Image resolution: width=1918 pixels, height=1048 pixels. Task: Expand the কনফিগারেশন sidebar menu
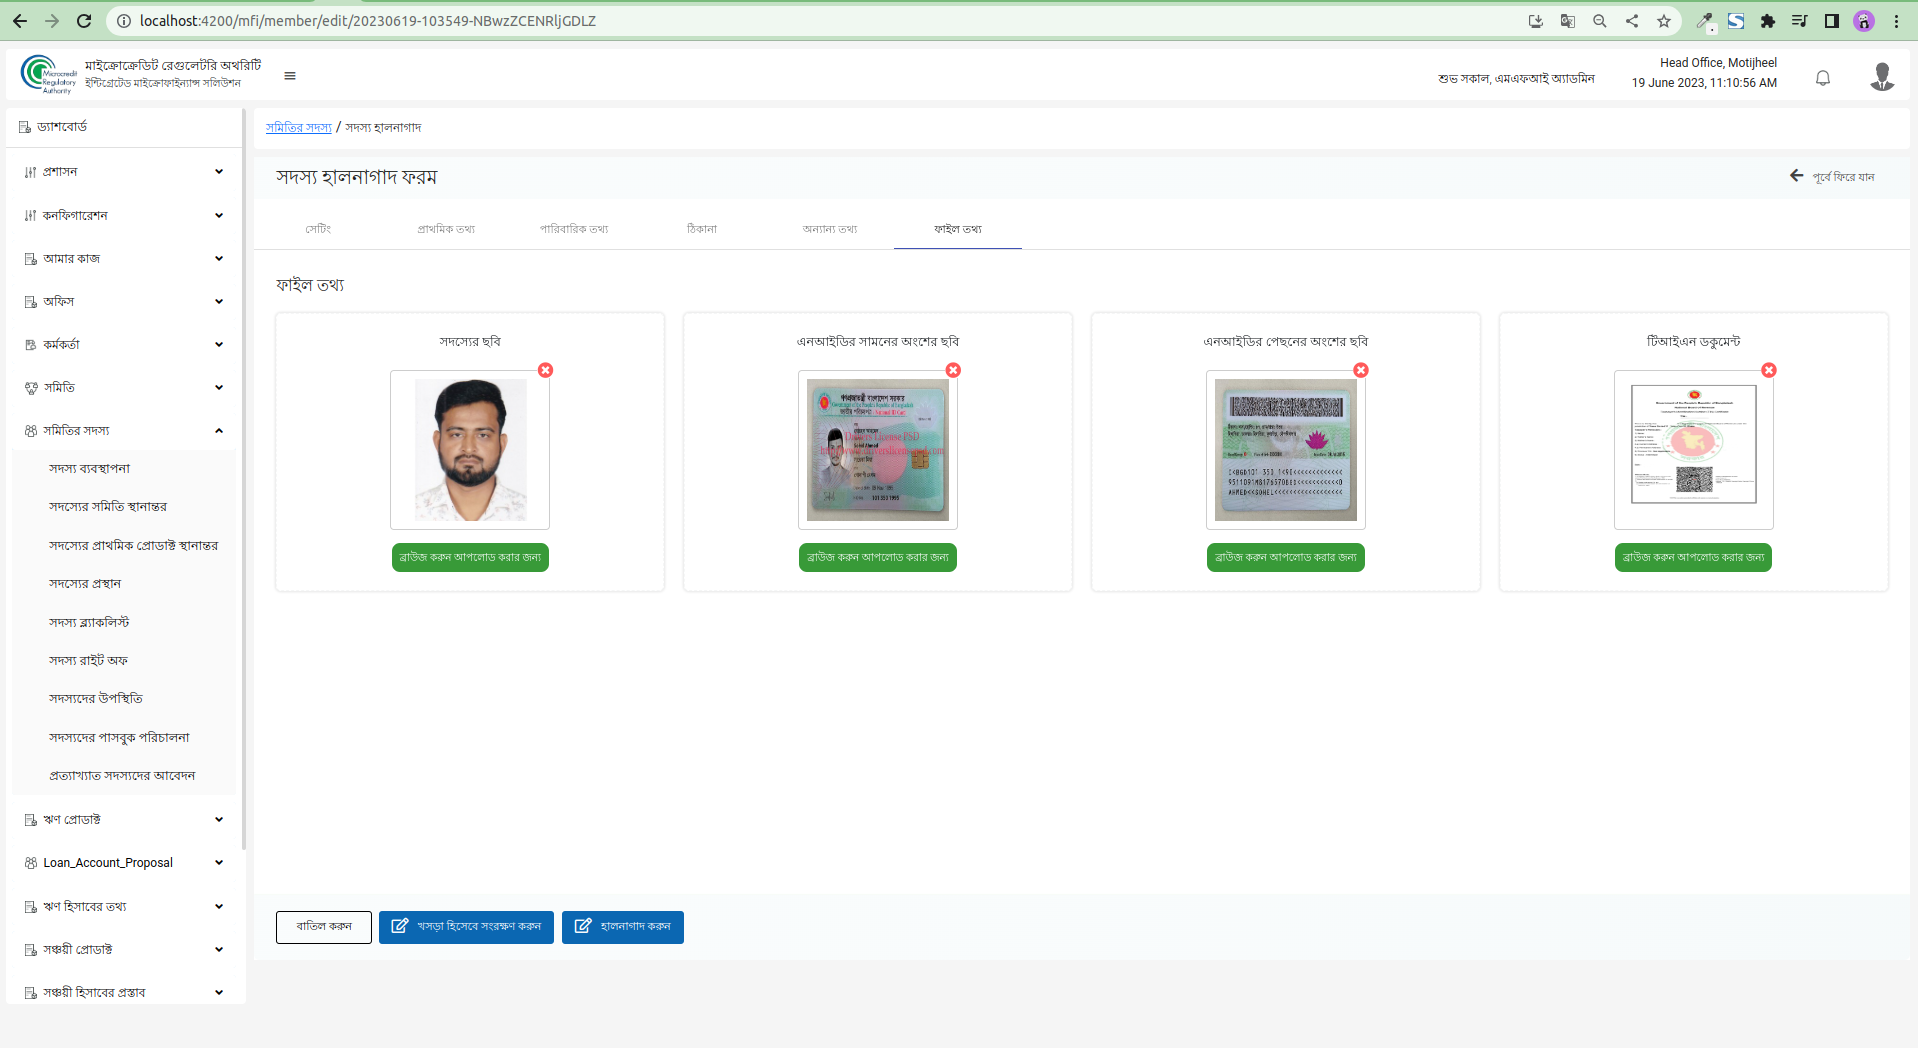click(124, 215)
